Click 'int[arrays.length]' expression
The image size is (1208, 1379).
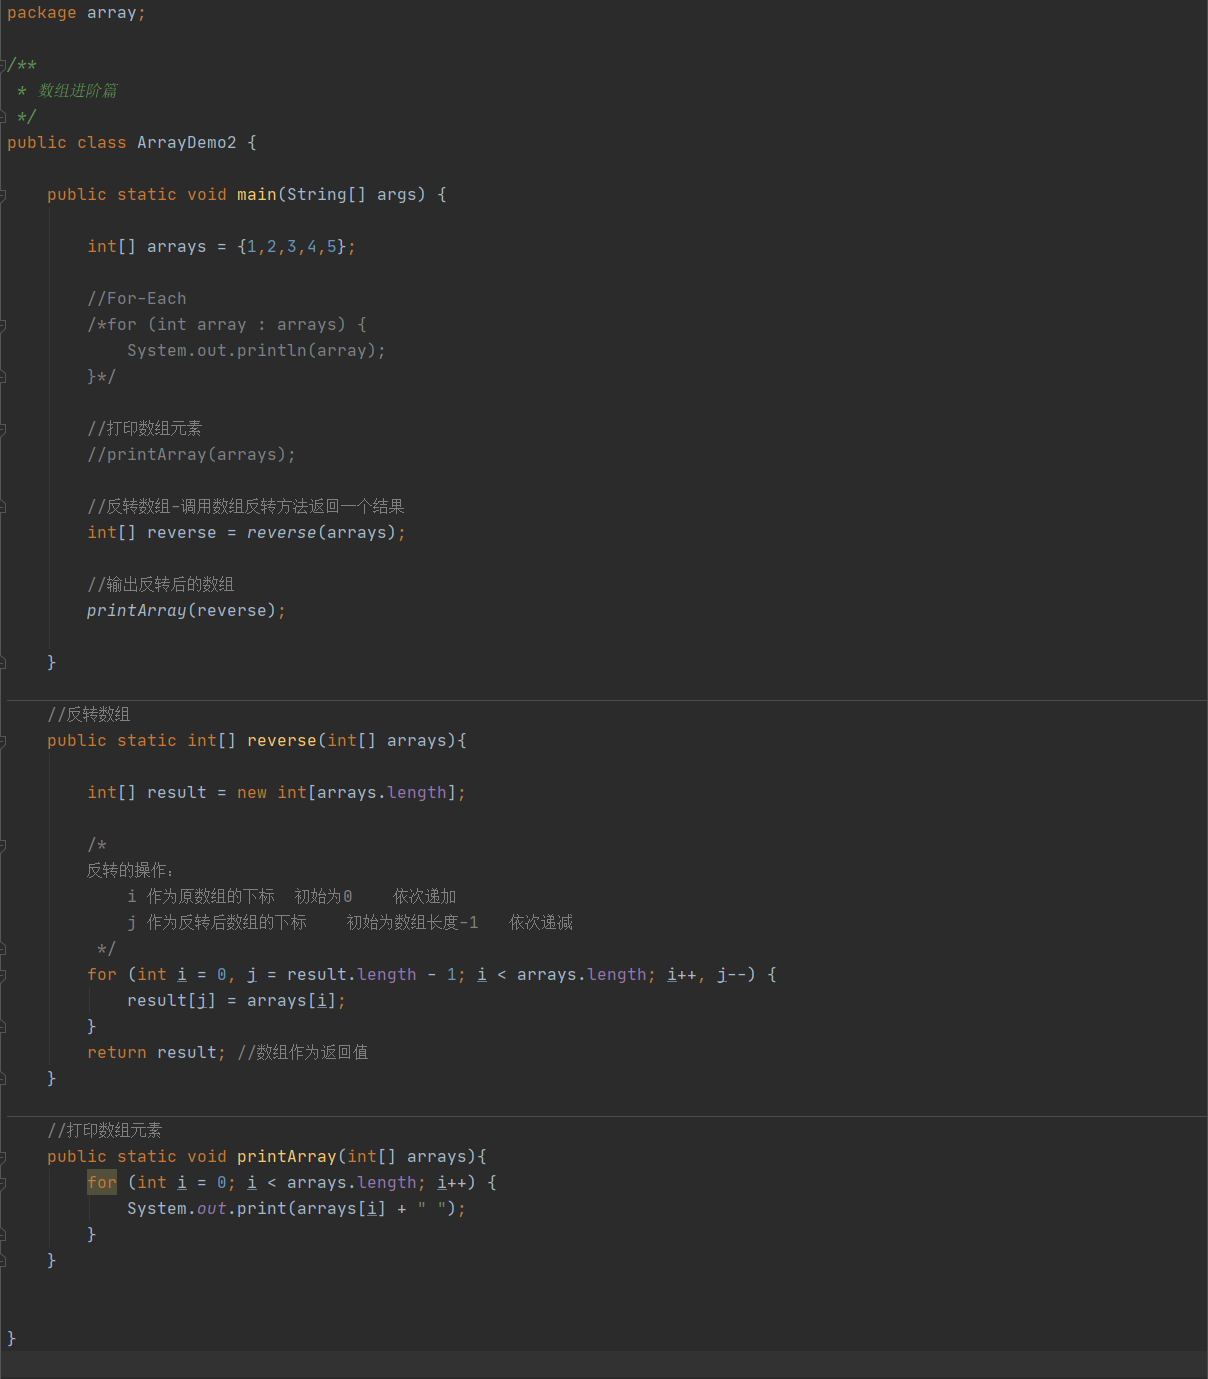coord(367,793)
